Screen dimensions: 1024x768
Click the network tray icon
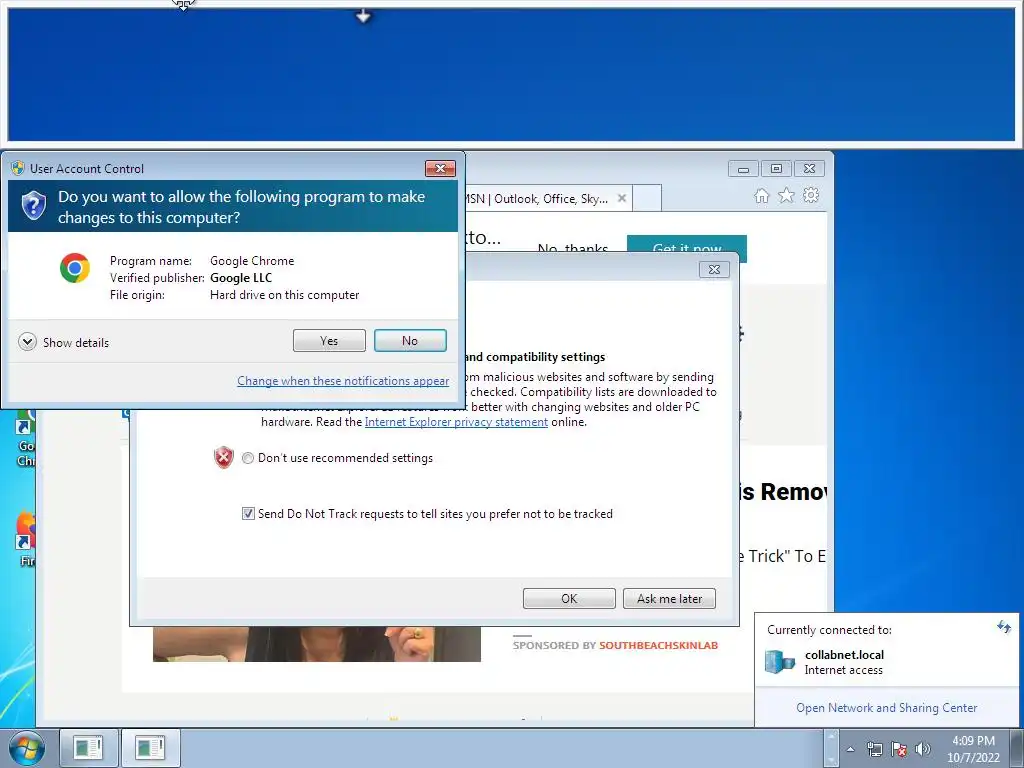[874, 749]
